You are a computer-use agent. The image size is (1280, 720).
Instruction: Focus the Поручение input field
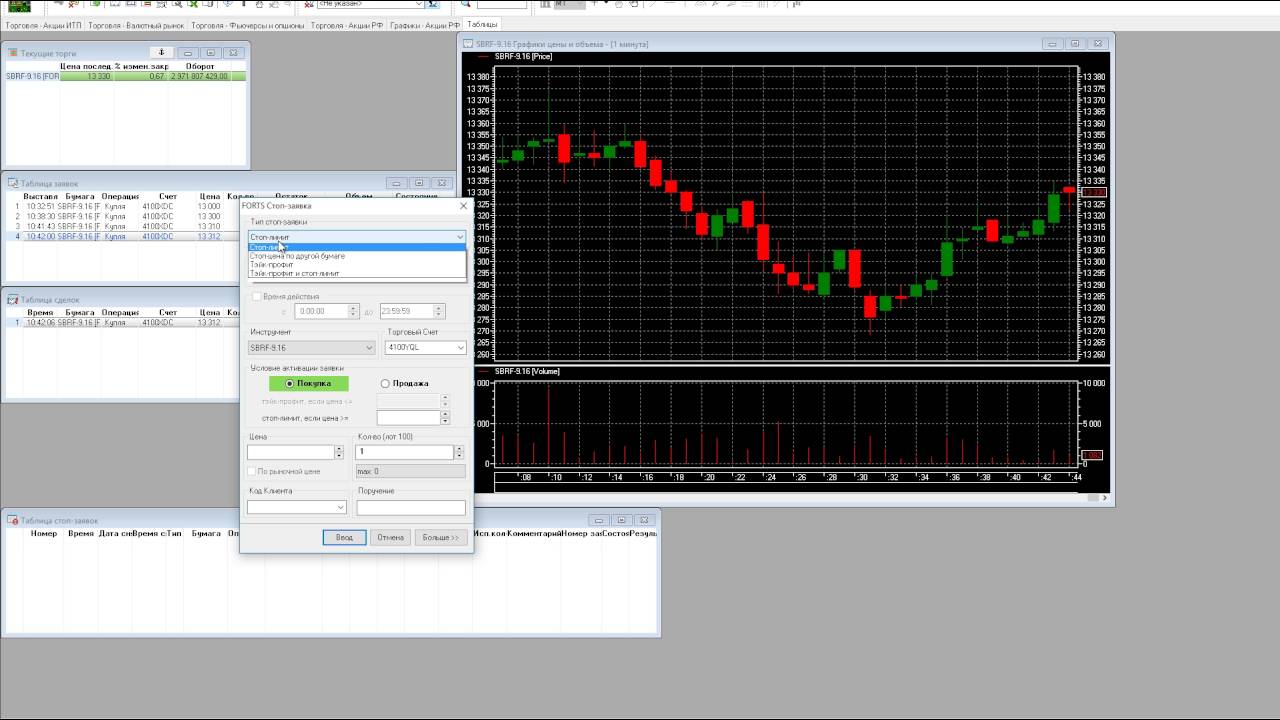tap(411, 508)
